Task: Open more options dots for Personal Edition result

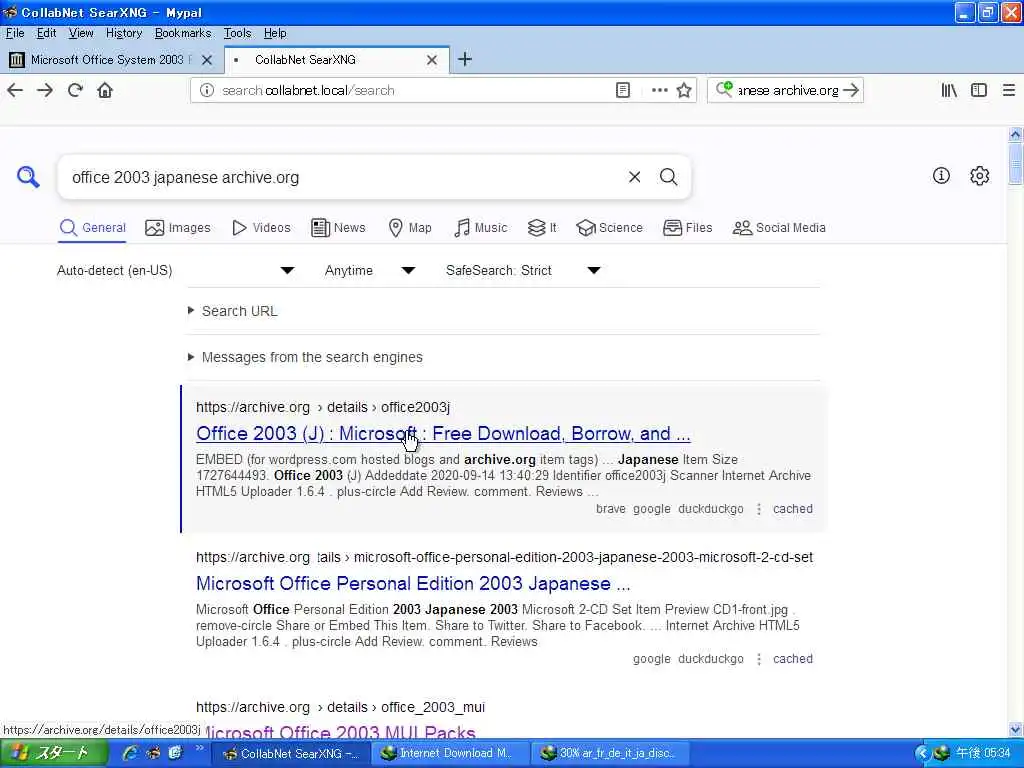Action: point(758,659)
